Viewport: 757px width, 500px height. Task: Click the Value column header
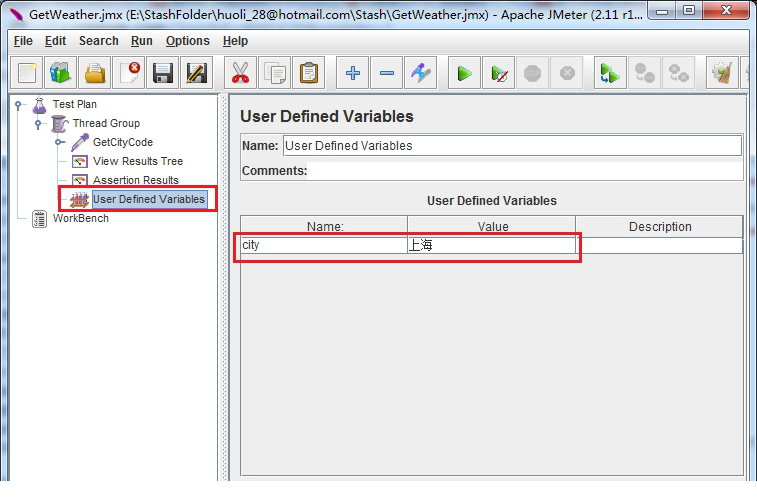(492, 226)
